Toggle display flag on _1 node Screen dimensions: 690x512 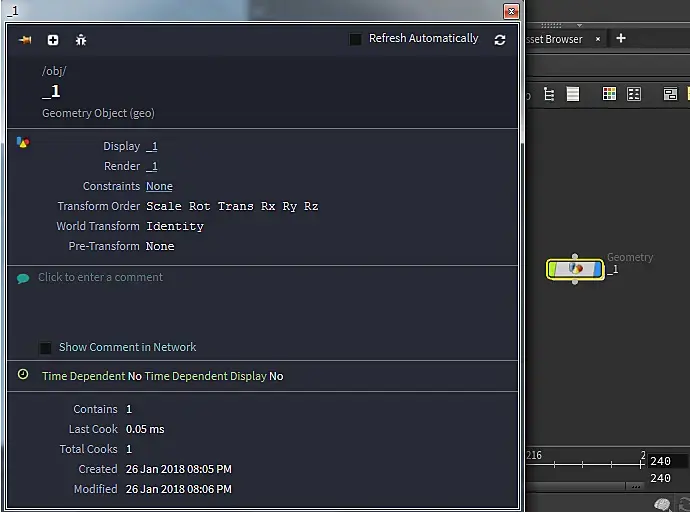598,269
